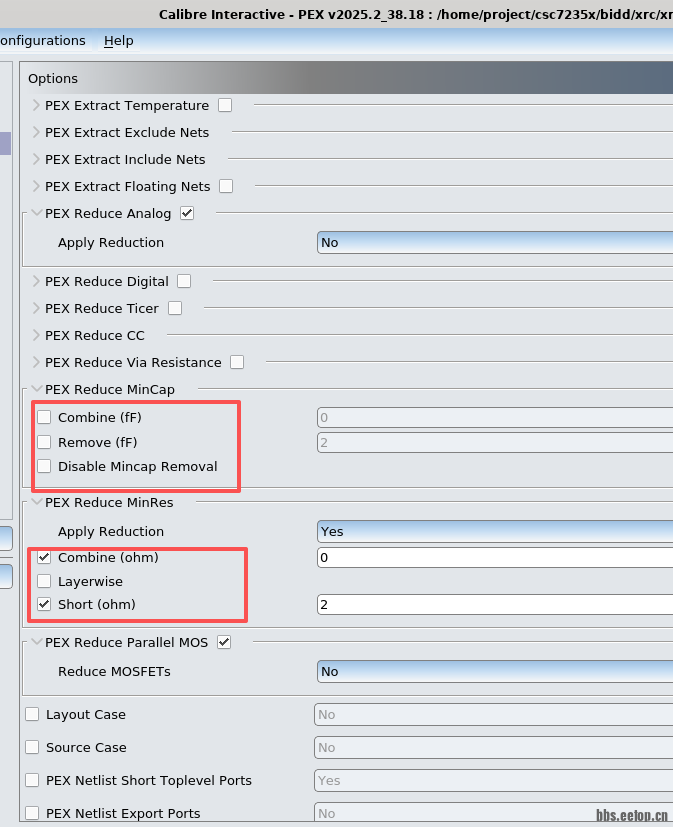Open Apply Reduction dropdown under PEX Reduce Analog

coord(495,242)
